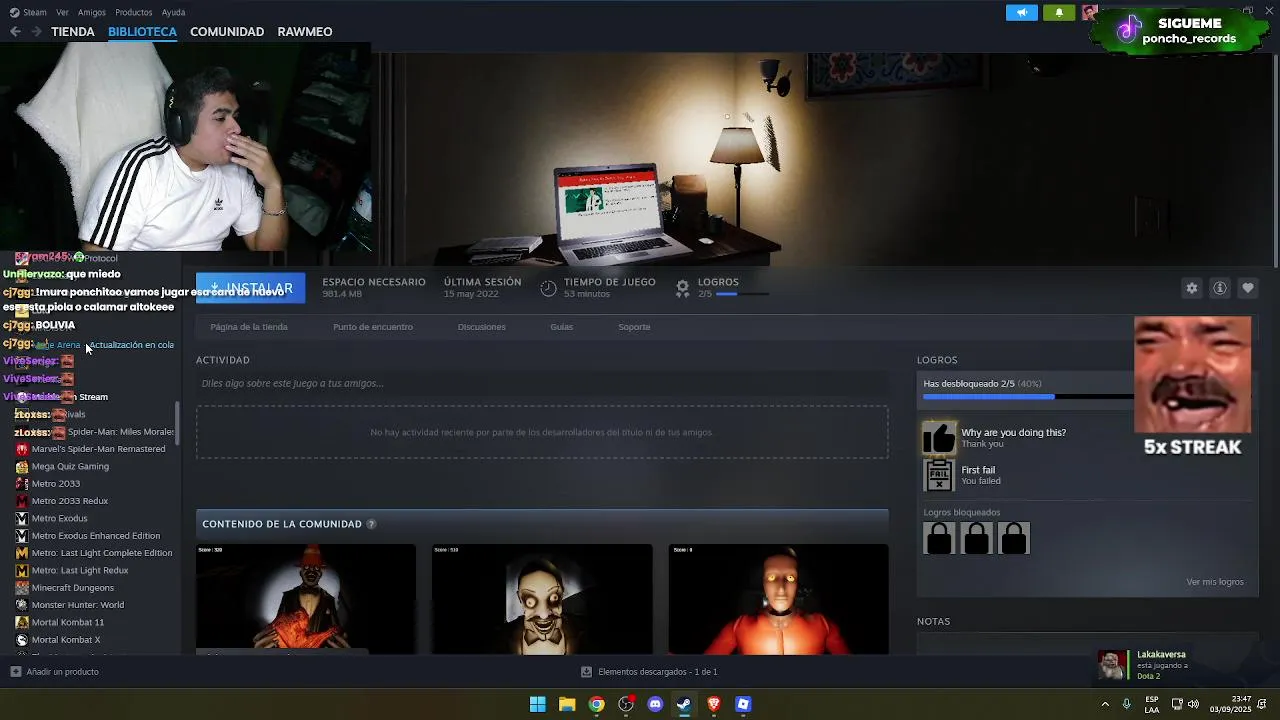The height and width of the screenshot is (720, 1280).
Task: Open Google Chrome from taskbar
Action: click(596, 704)
